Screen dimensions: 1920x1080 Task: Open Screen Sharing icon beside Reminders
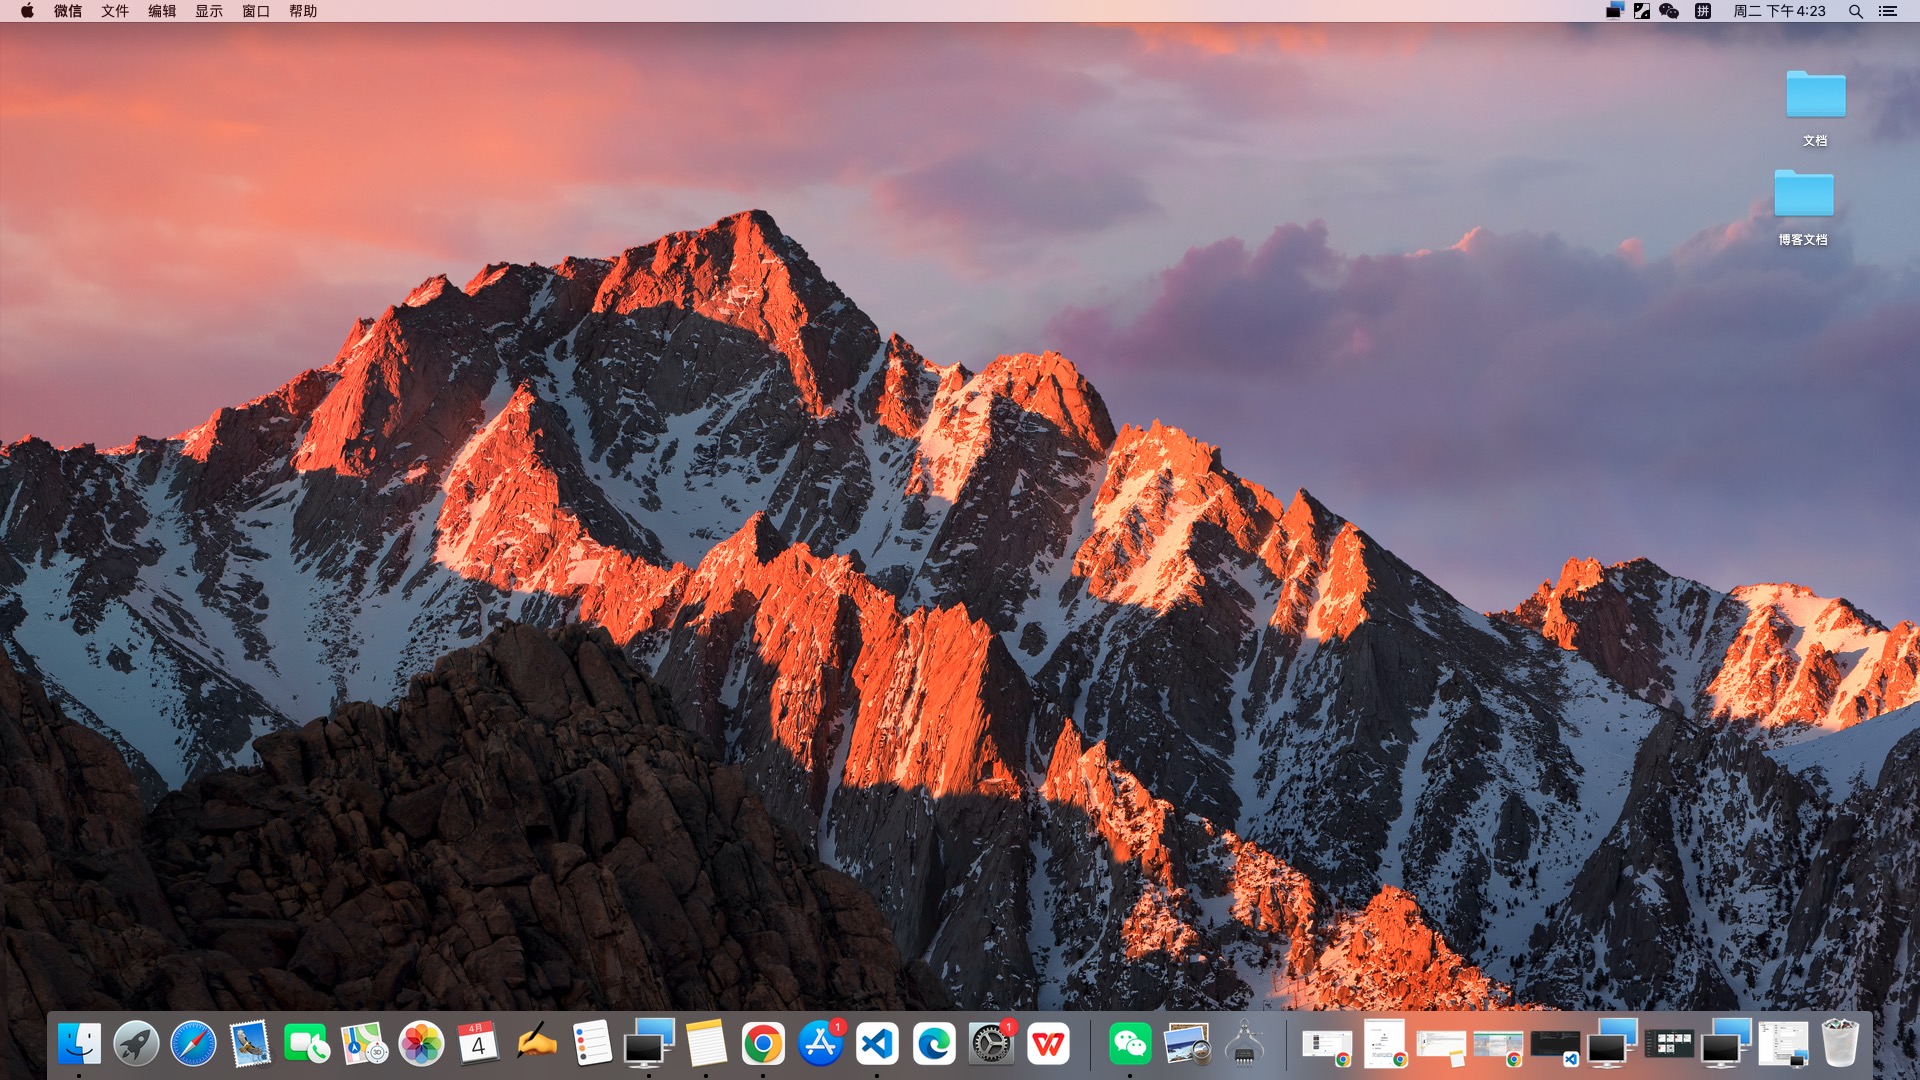[649, 1044]
